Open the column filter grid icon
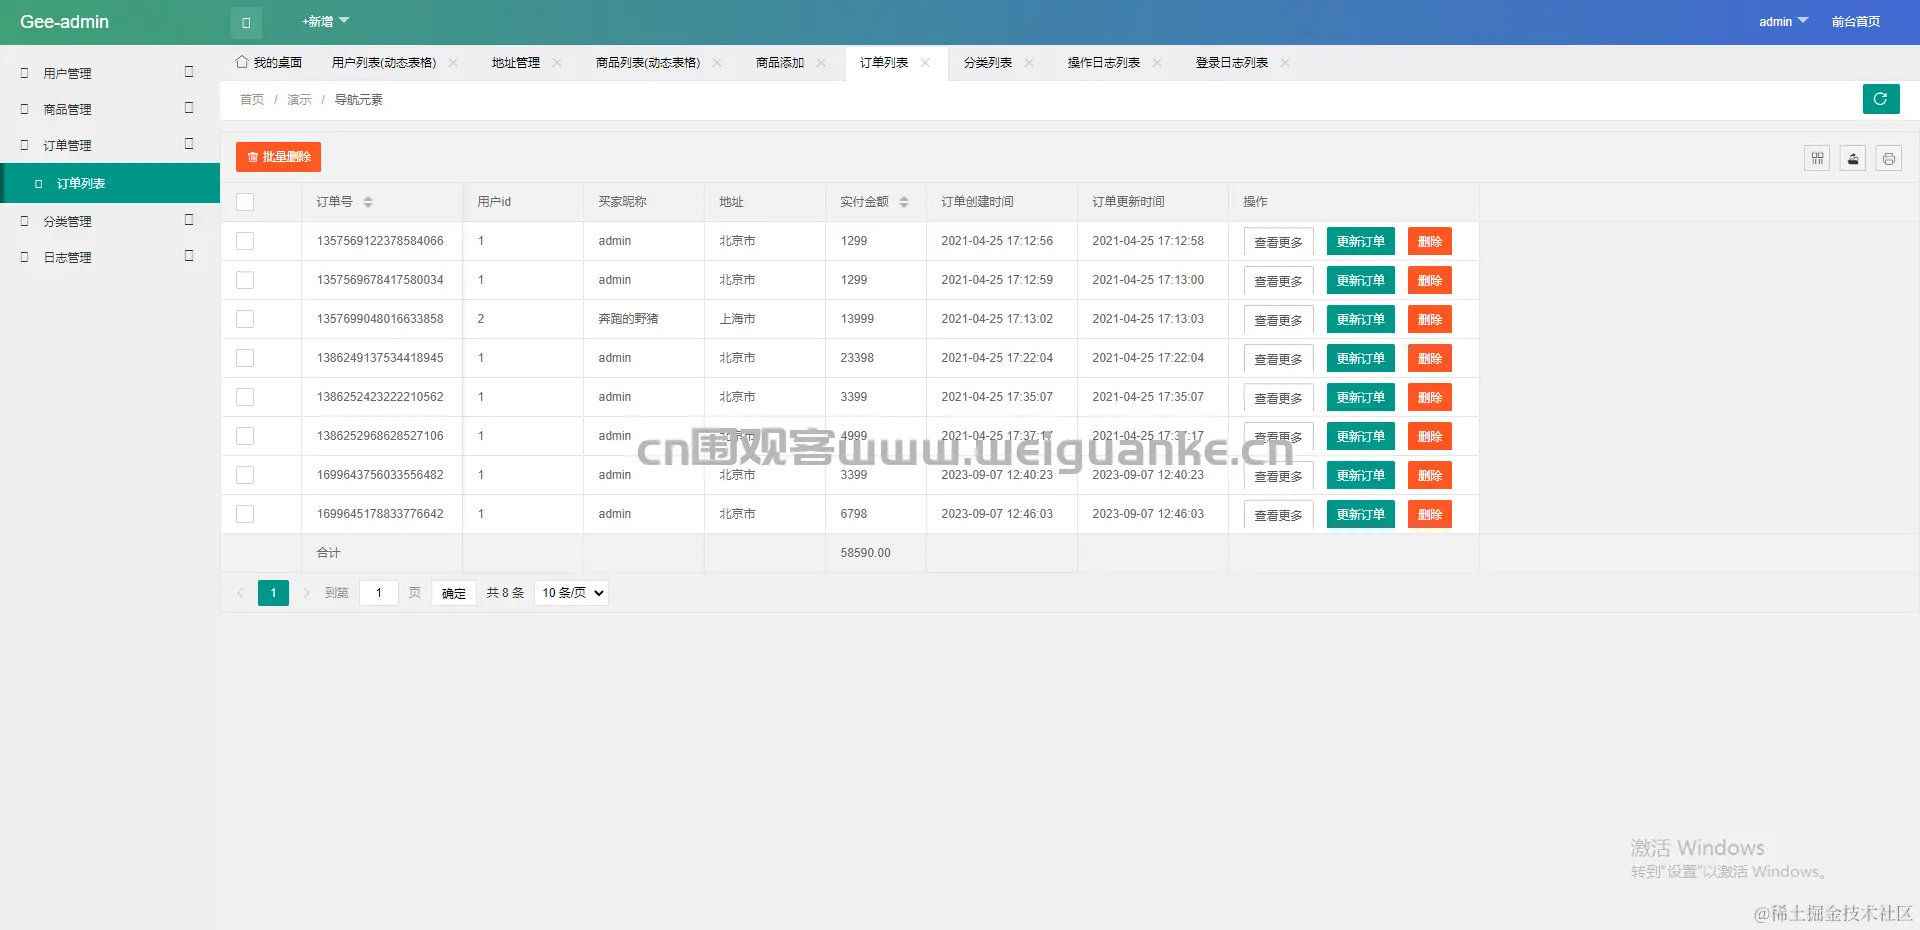 tap(1817, 158)
